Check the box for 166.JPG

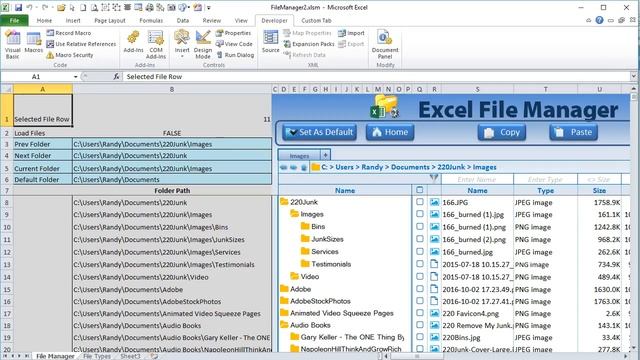420,202
